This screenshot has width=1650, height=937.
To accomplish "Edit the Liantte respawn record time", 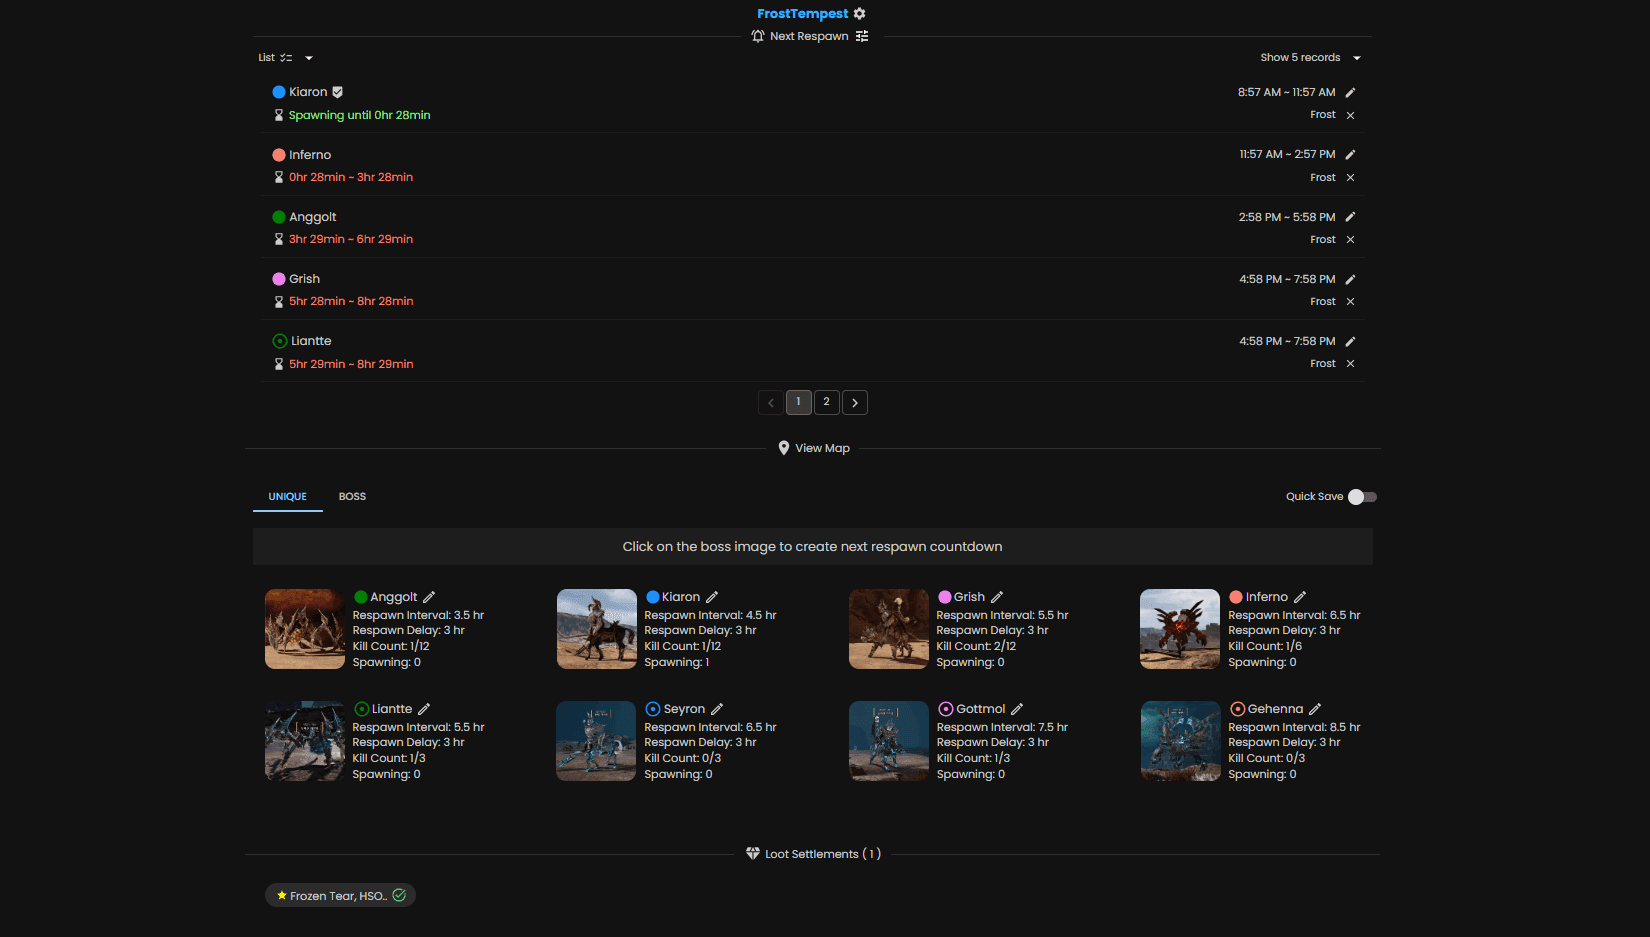I will (1350, 341).
